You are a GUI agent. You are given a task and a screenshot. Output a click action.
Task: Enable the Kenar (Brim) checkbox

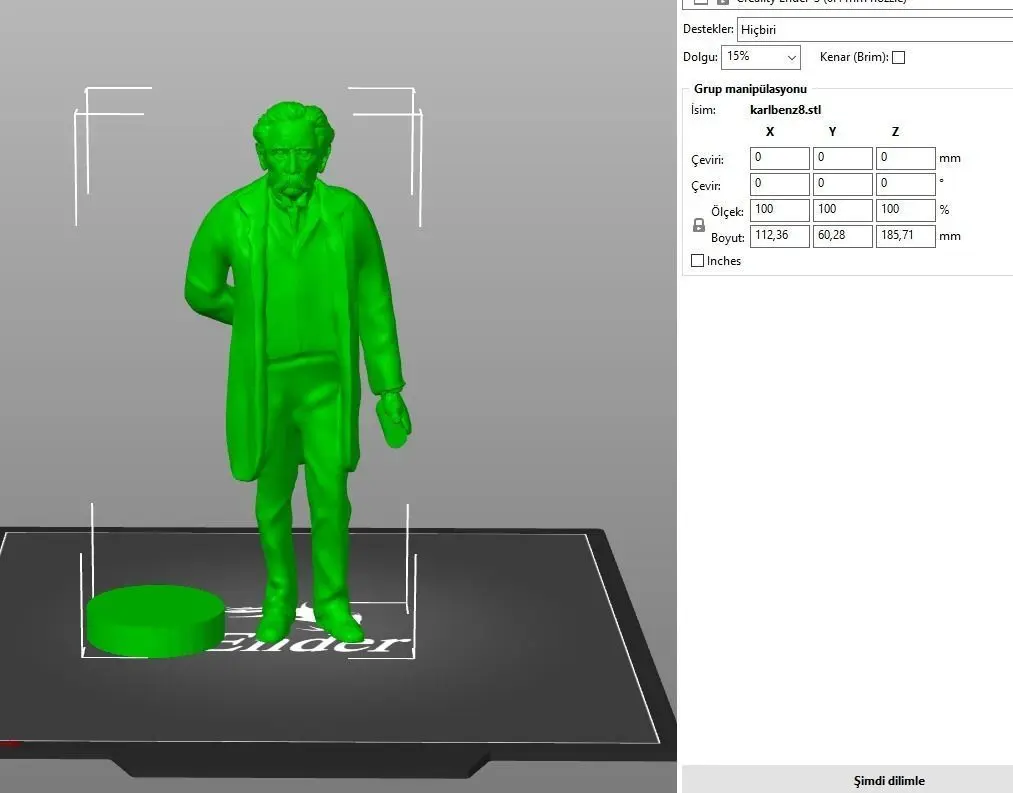[x=898, y=58]
